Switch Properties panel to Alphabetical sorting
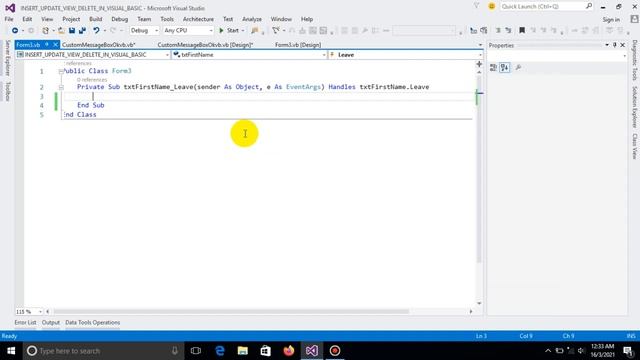This screenshot has width=640, height=360. tap(504, 68)
